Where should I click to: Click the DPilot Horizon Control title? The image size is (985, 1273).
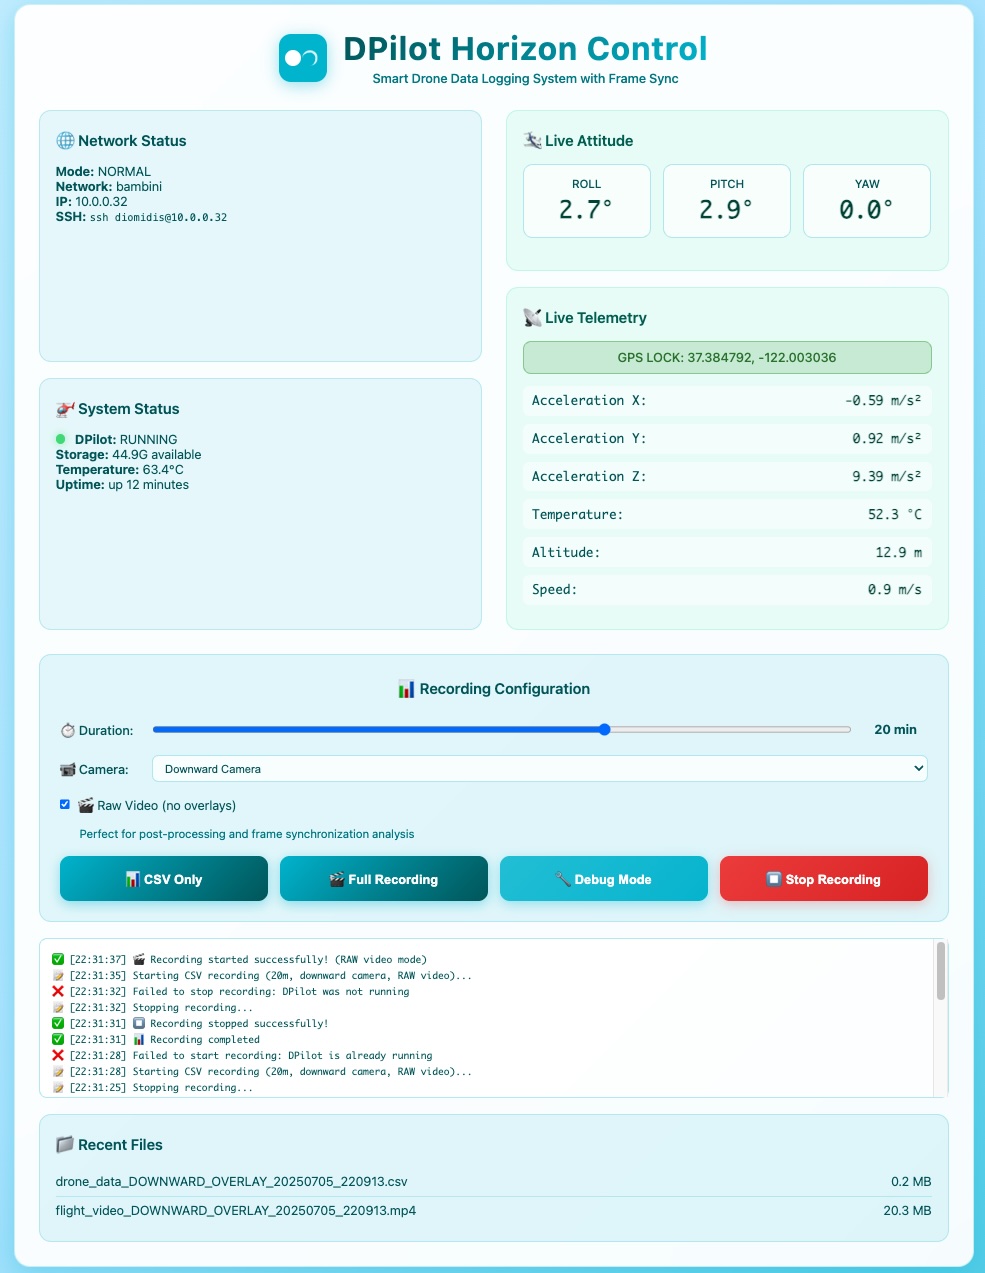point(525,49)
